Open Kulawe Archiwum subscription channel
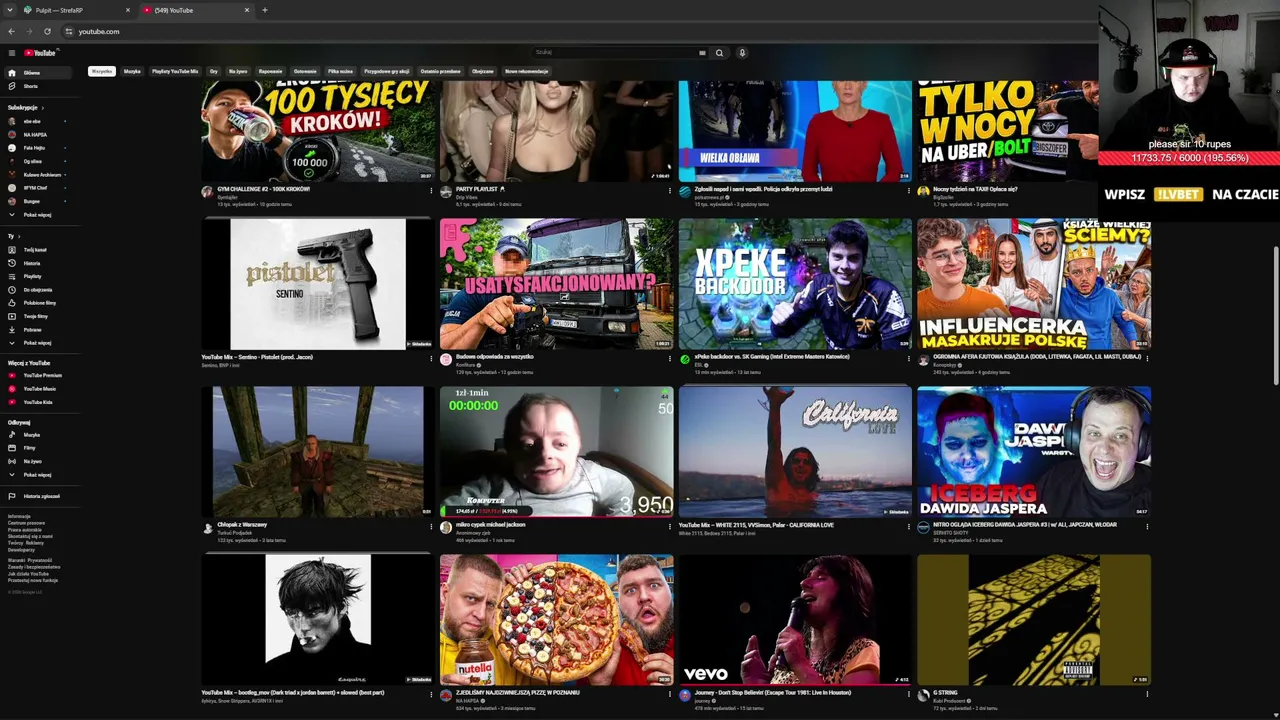 (36, 174)
